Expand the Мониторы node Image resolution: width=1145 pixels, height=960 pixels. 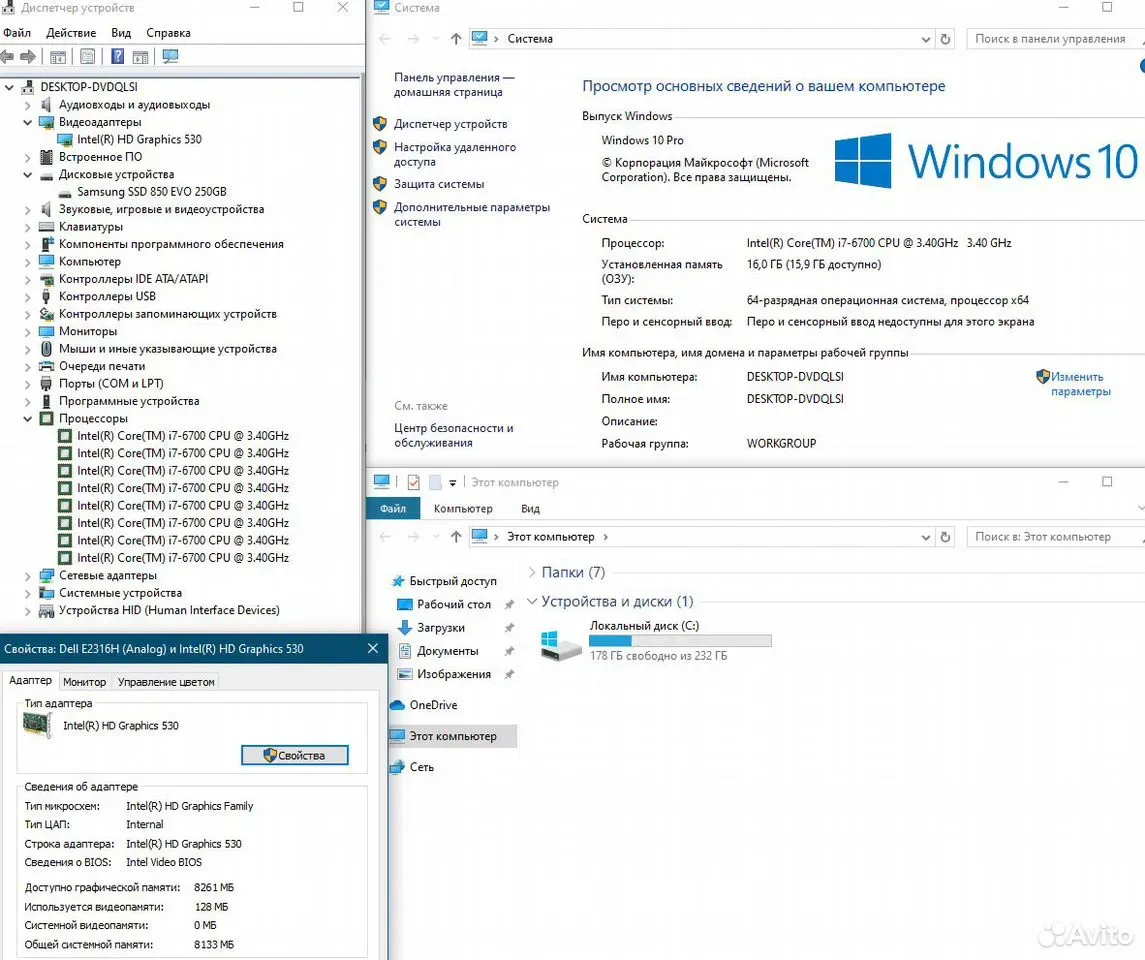(28, 331)
